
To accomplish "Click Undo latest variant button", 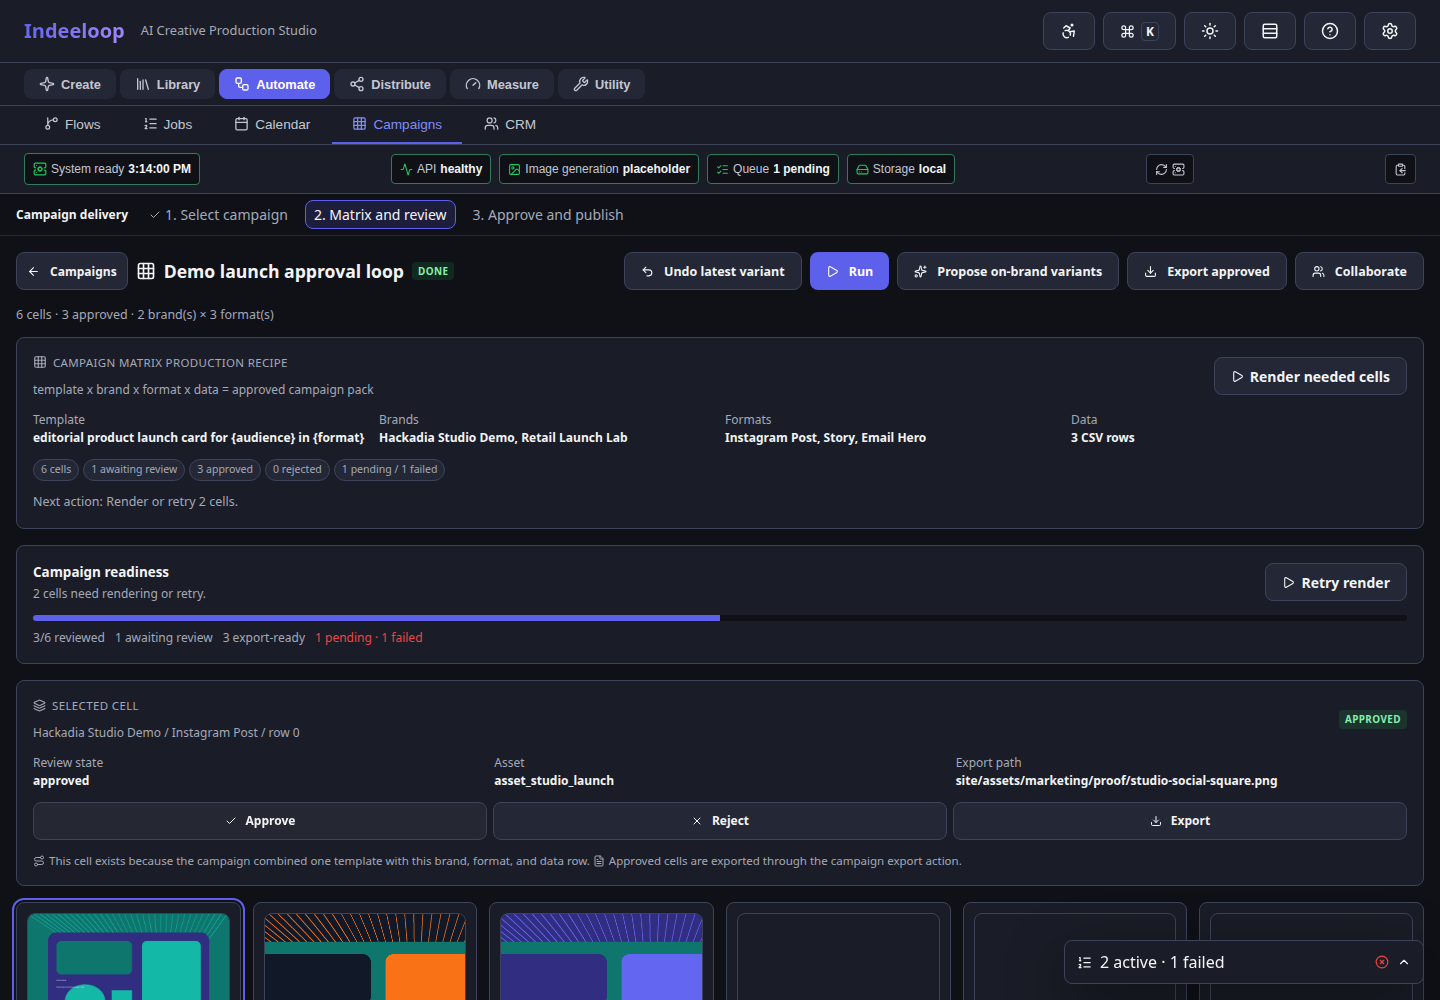I will pyautogui.click(x=713, y=271).
